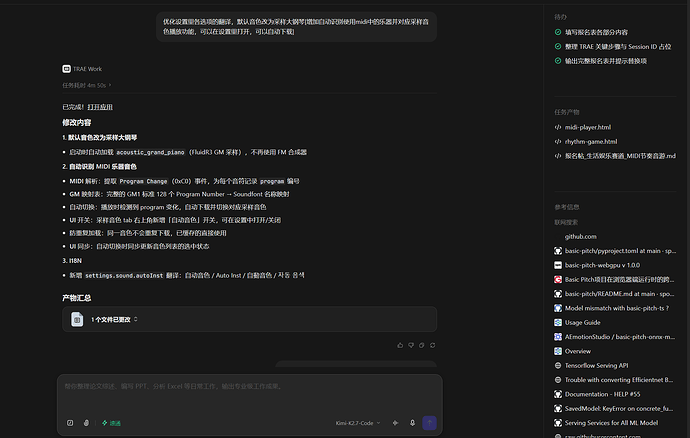The height and width of the screenshot is (438, 690).
Task: Click favicon beside Overview reference
Action: coord(558,351)
